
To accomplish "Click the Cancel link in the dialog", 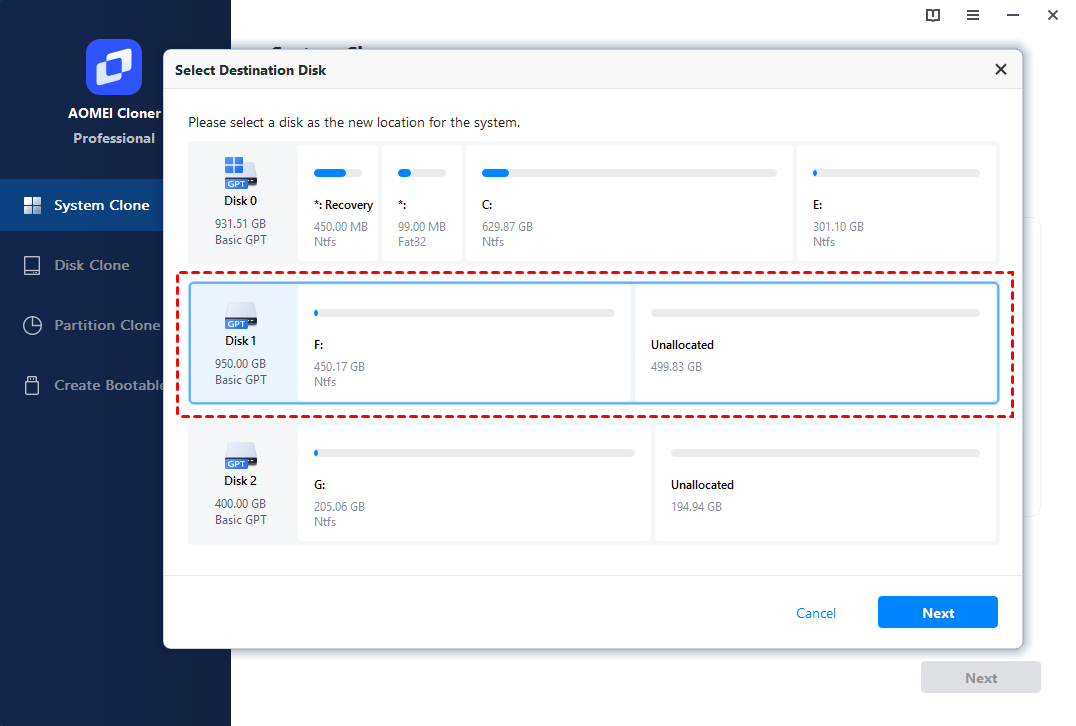I will click(x=815, y=613).
